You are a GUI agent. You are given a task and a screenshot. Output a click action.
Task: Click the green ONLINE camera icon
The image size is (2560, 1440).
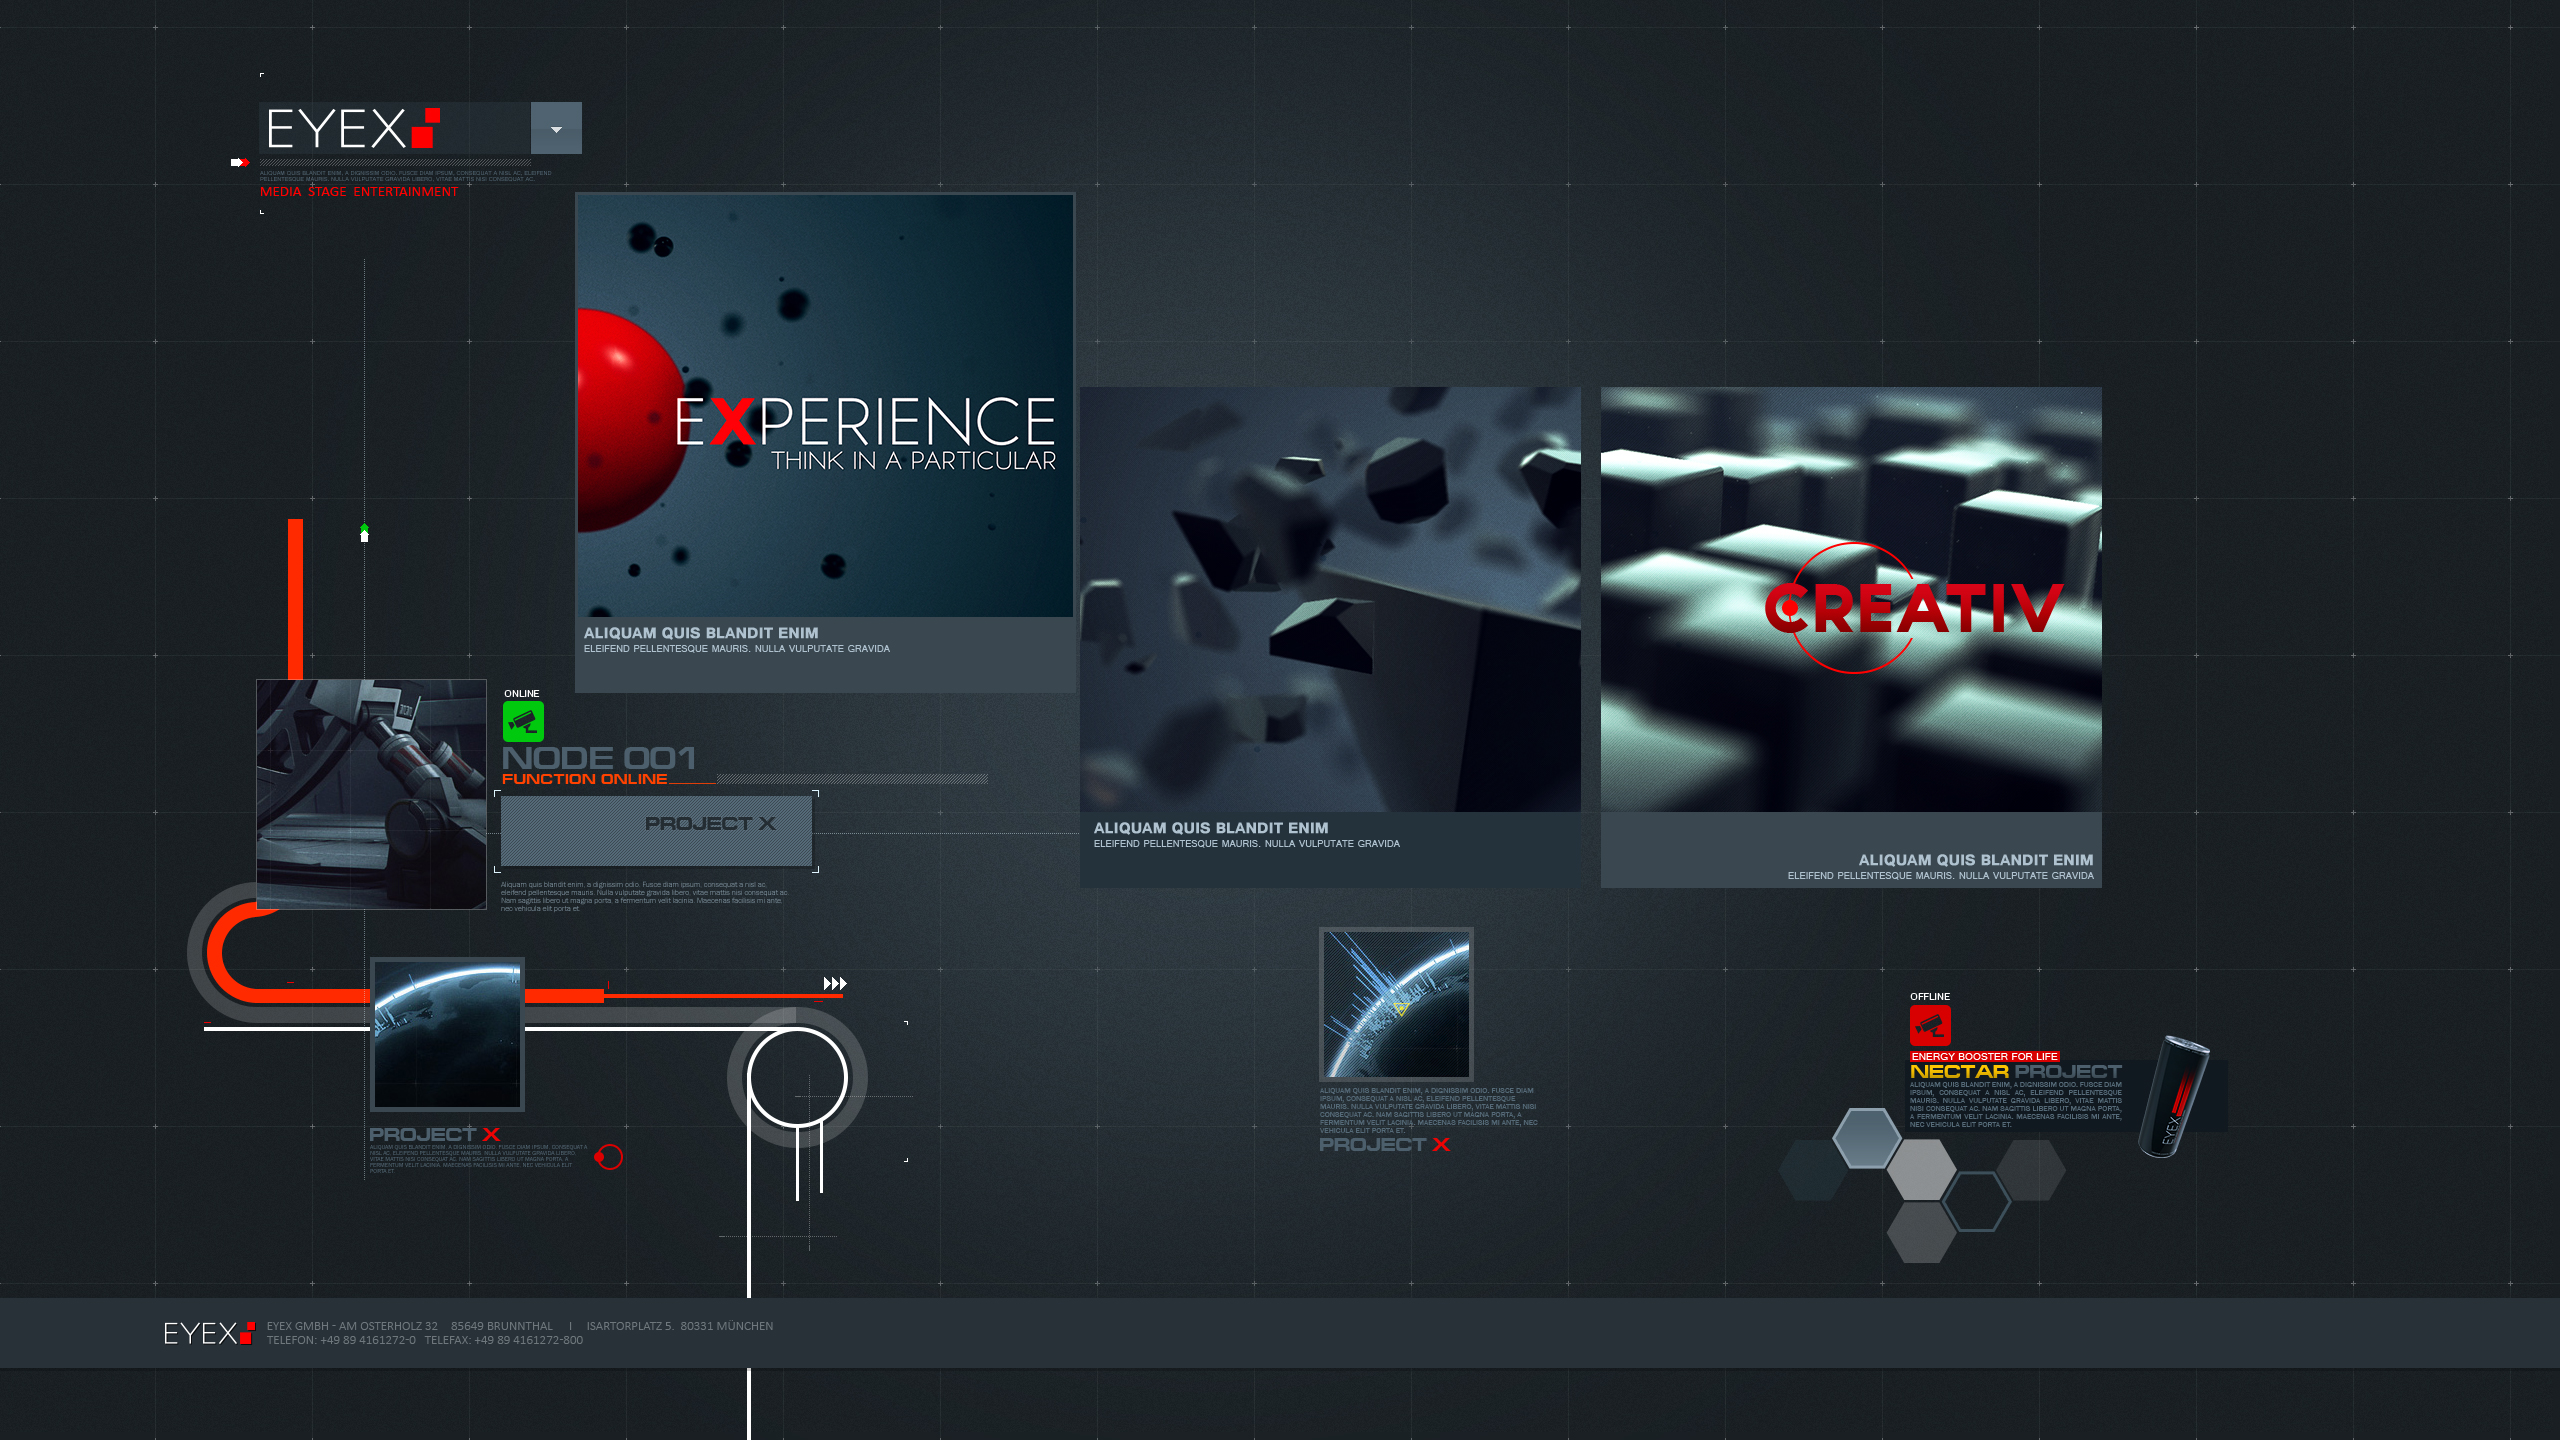tap(523, 721)
